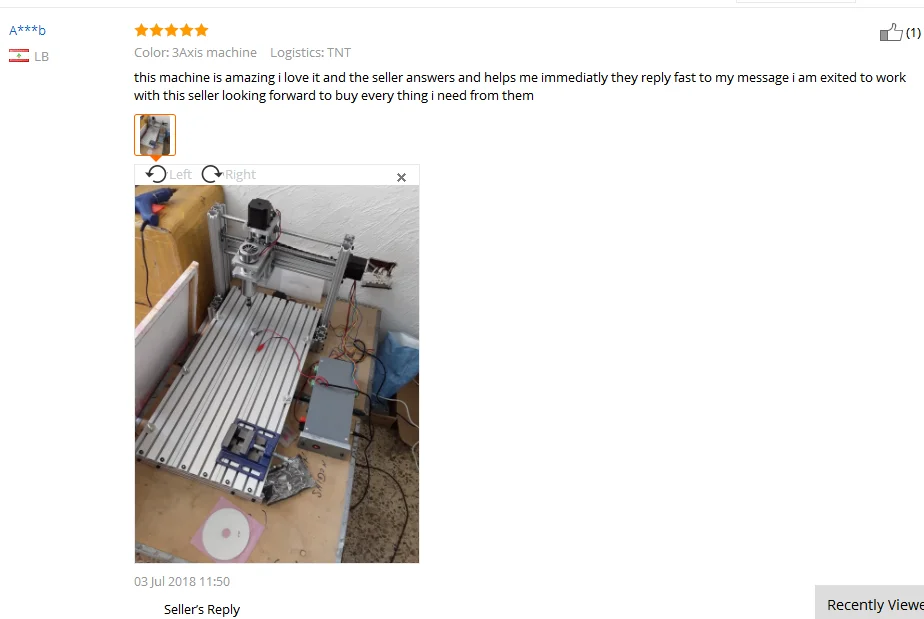Image resolution: width=924 pixels, height=619 pixels.
Task: Rotate the review photo right using the clockwise arrow icon
Action: pyautogui.click(x=212, y=174)
